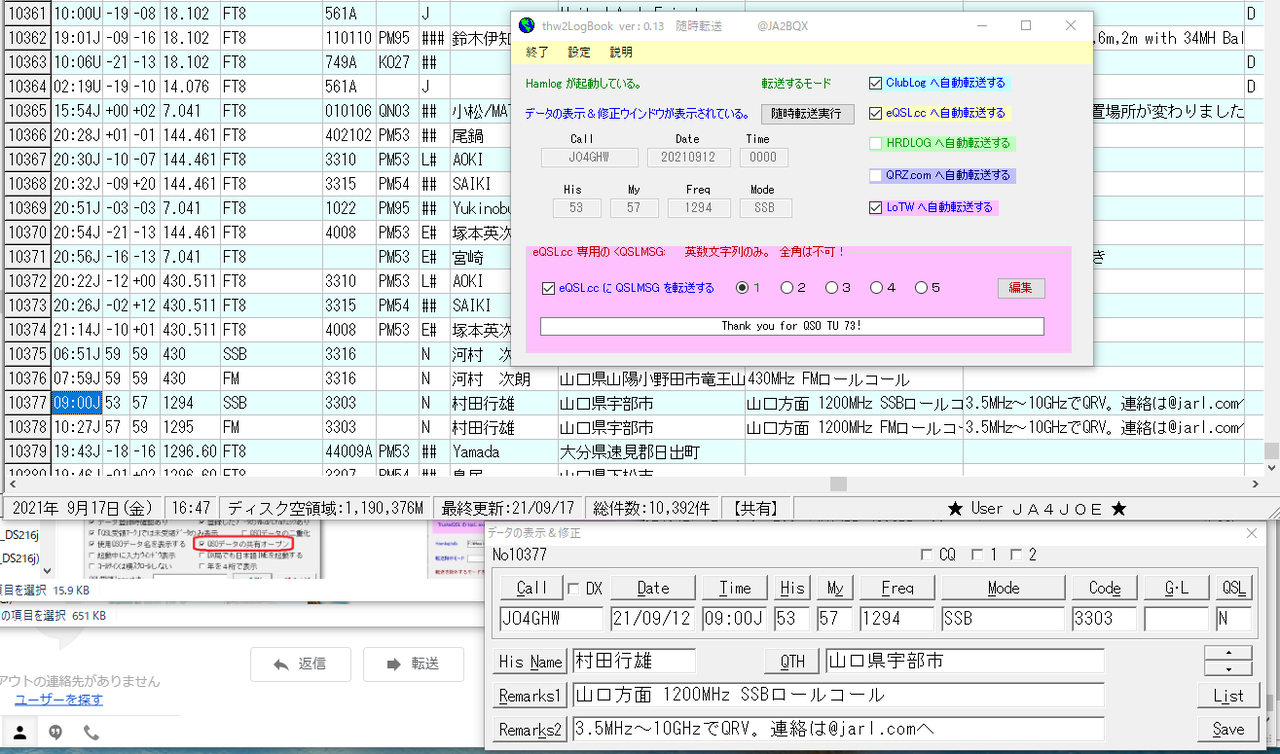Minimize the thw2LogBook window
1280x754 pixels.
(980, 26)
